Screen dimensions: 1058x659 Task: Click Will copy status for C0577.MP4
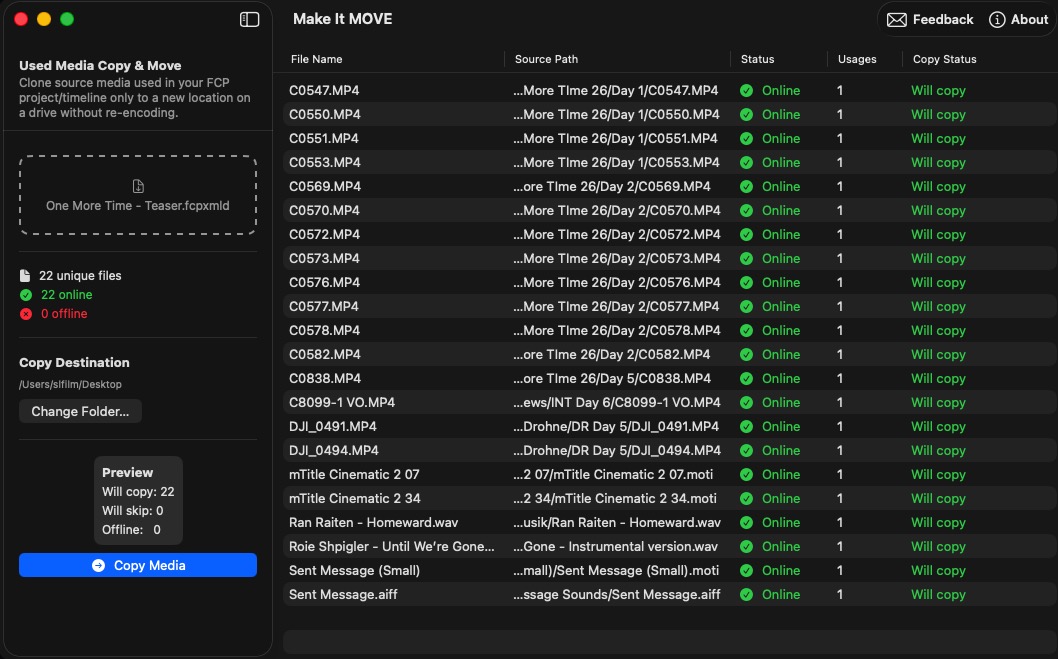pos(938,306)
